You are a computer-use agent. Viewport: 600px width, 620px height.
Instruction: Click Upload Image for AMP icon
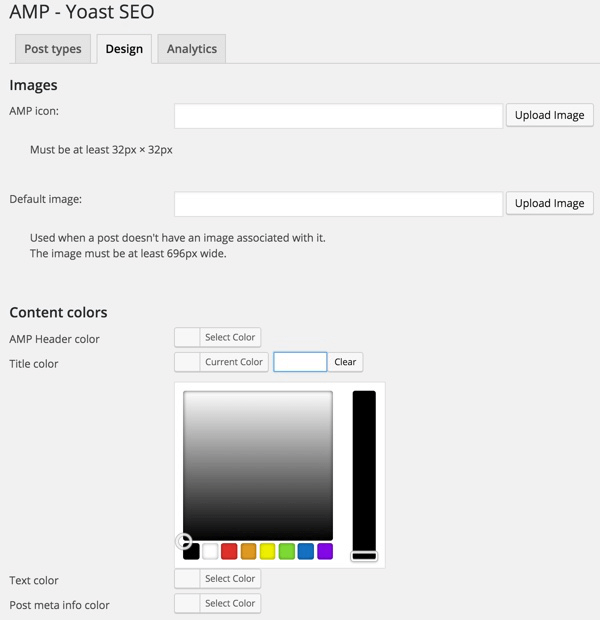tap(550, 115)
